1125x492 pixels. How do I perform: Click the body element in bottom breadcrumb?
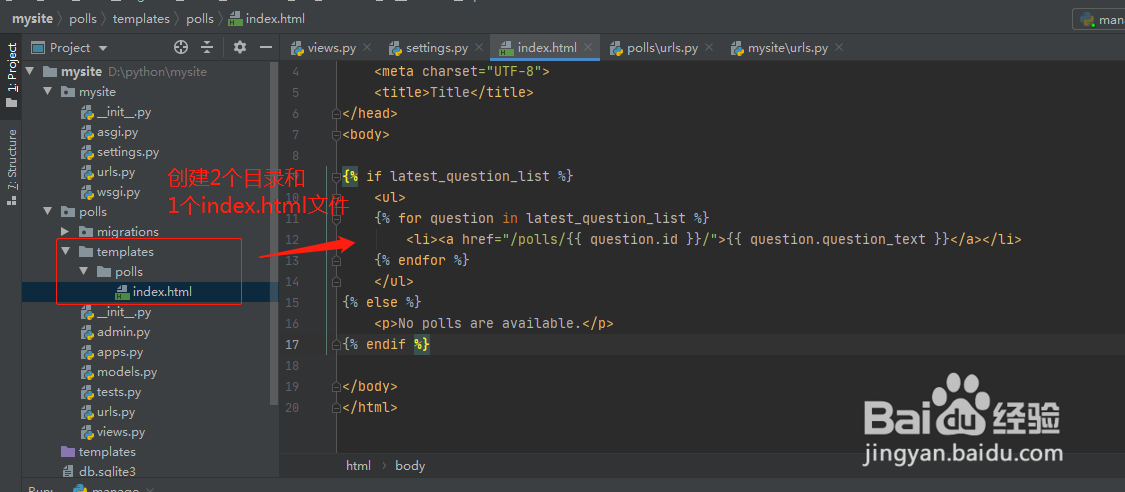pos(410,465)
